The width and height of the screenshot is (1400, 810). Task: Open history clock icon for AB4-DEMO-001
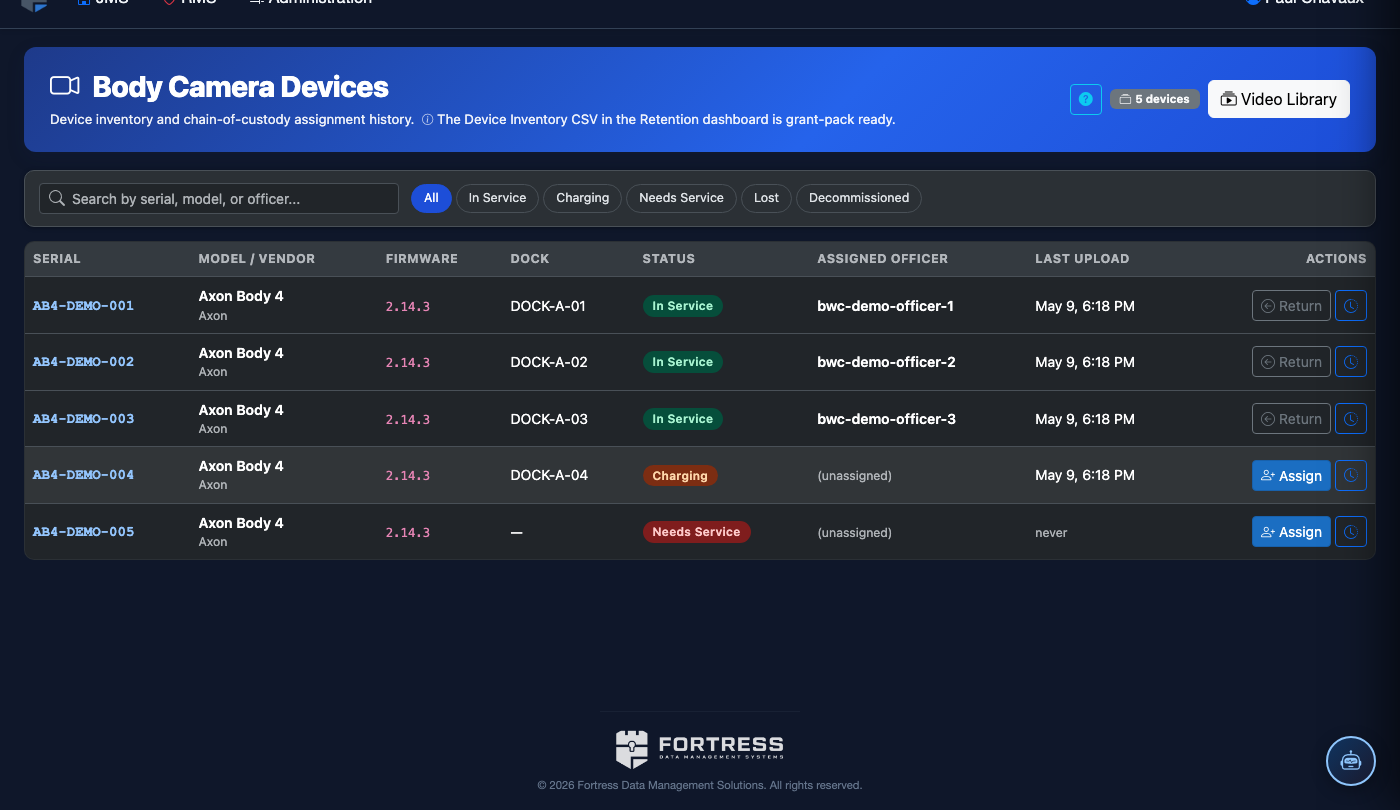(x=1351, y=306)
